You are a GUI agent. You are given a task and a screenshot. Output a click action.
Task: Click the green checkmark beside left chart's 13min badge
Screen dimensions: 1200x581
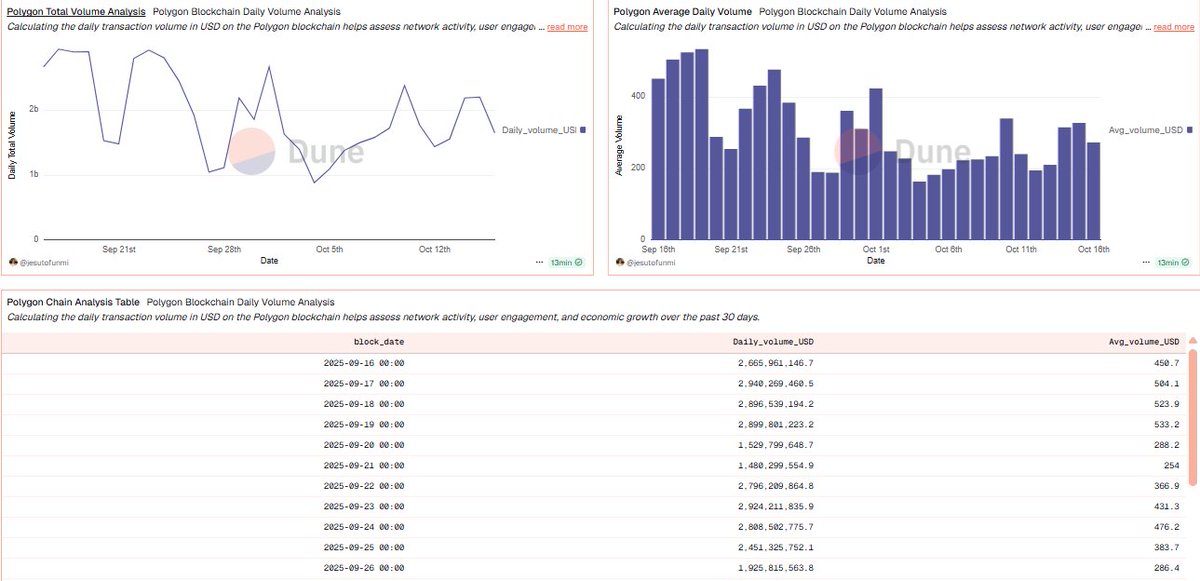578,262
